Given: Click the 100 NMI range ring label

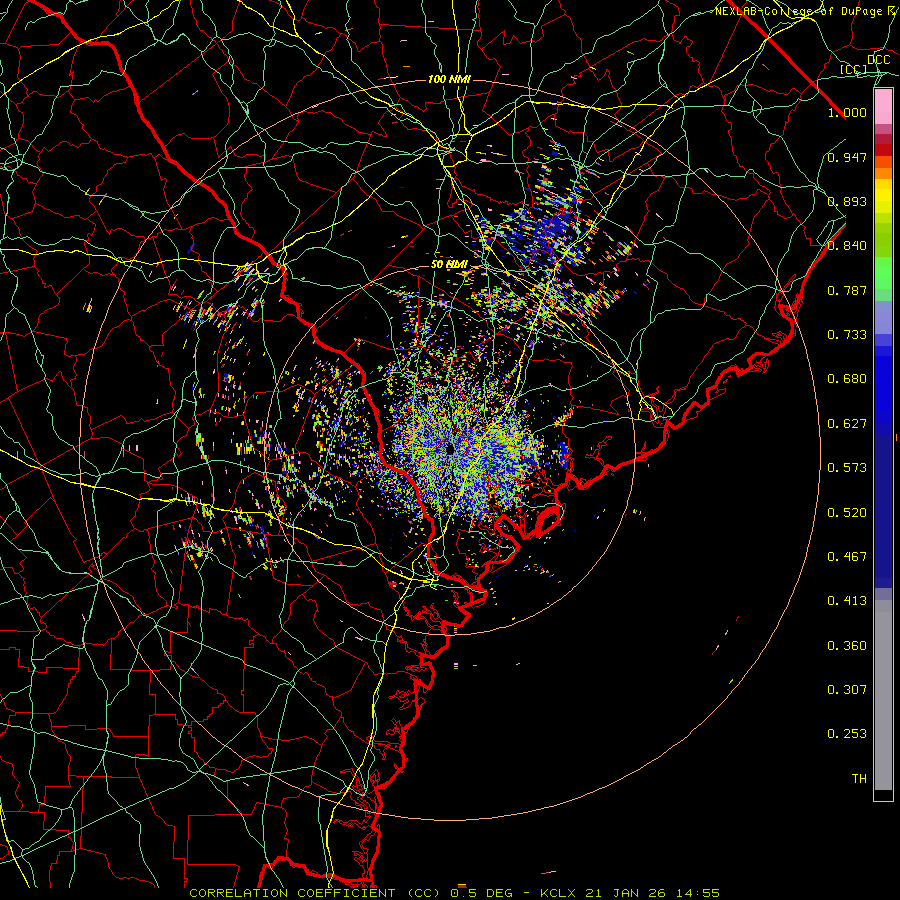Looking at the screenshot, I should 449,79.
